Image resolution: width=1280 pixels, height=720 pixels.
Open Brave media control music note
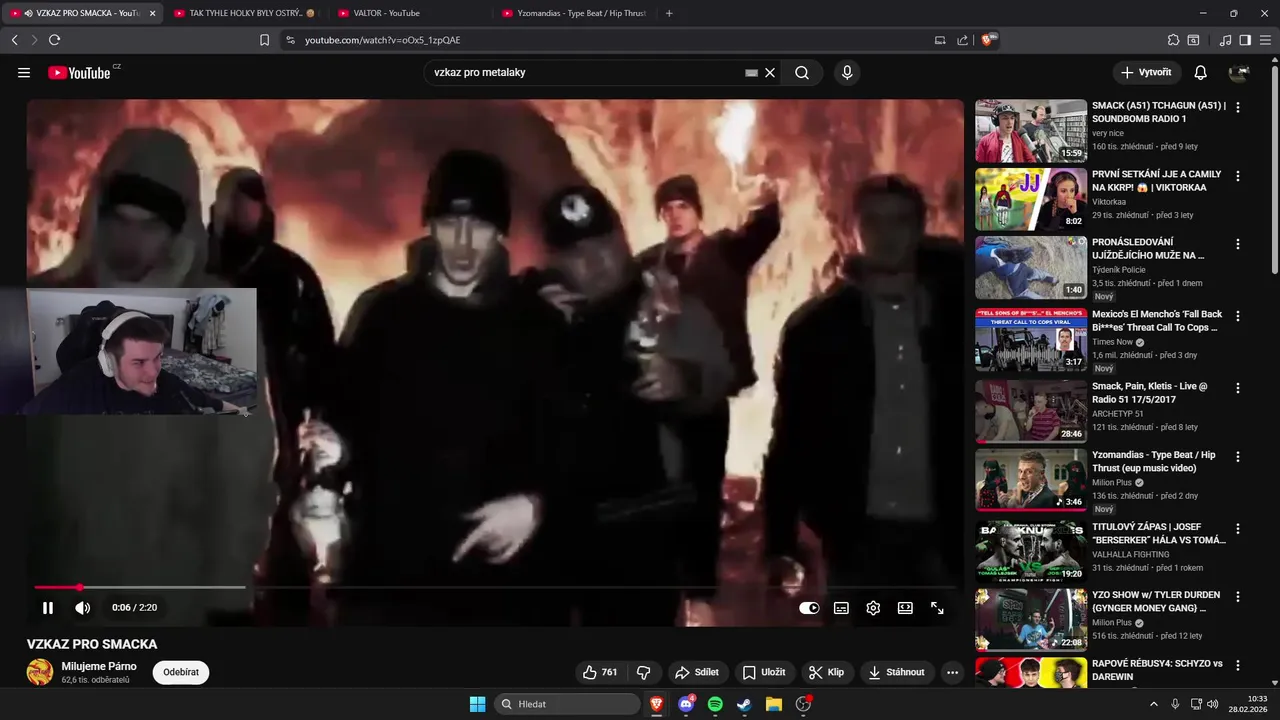(x=1225, y=40)
